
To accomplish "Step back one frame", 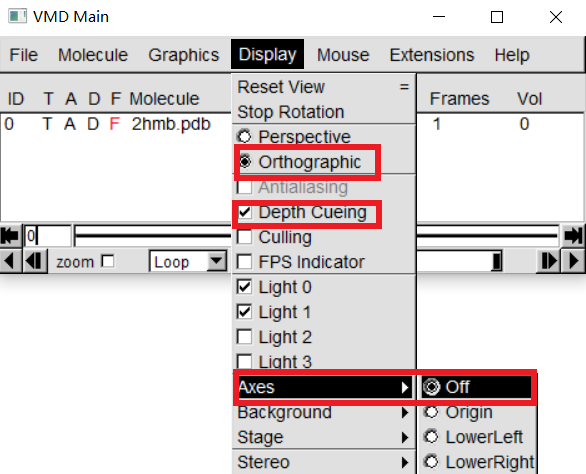I will click(34, 261).
